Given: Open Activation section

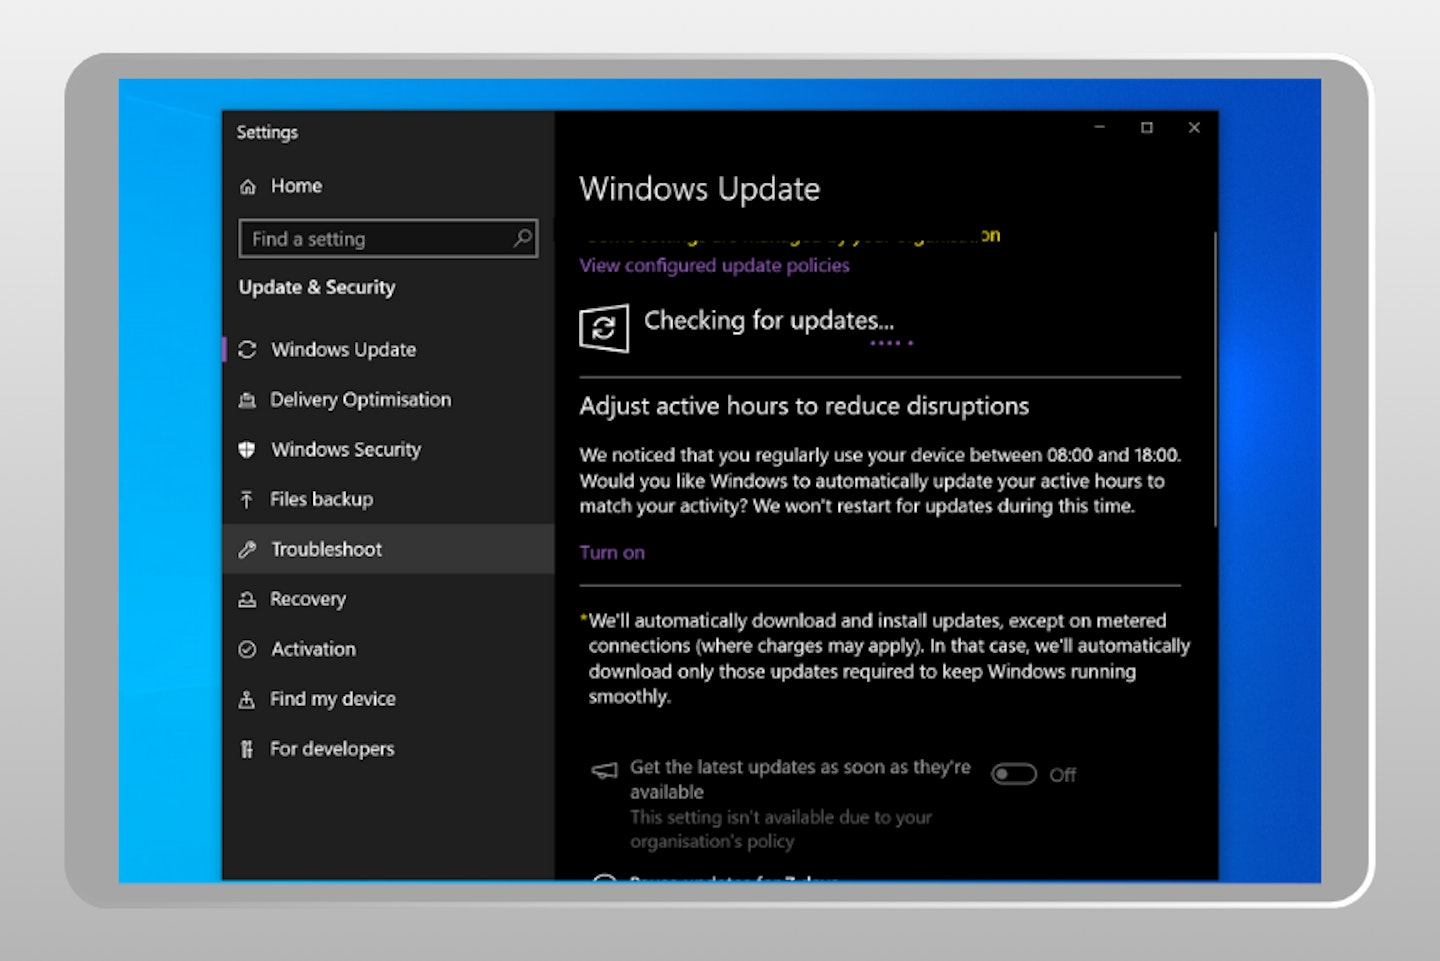Looking at the screenshot, I should pos(388,649).
